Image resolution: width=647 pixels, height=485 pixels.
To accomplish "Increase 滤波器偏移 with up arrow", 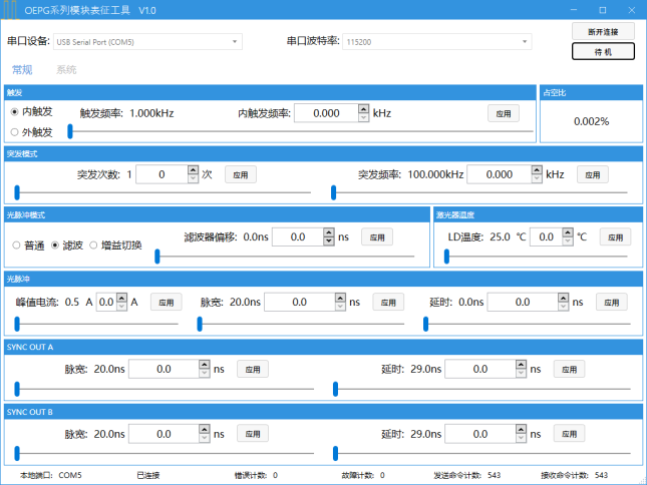I will pyautogui.click(x=329, y=233).
